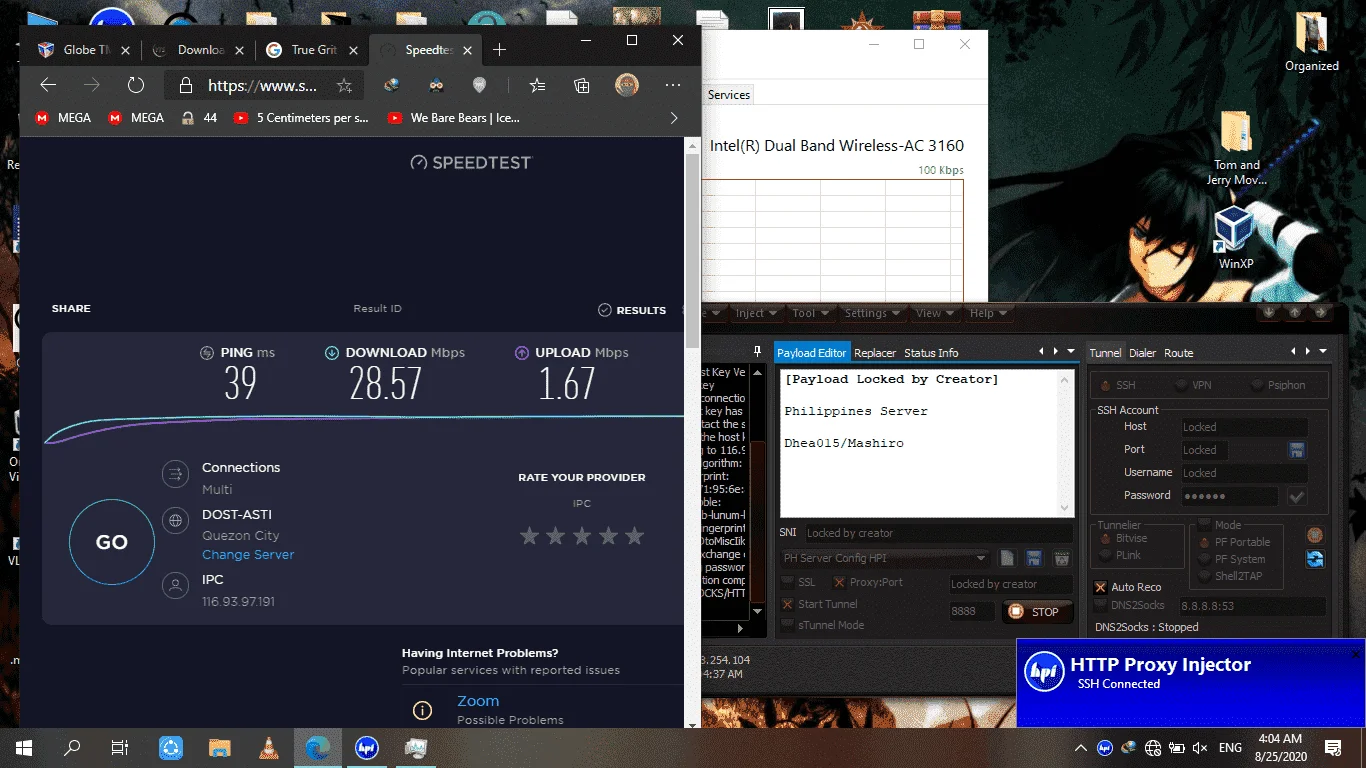This screenshot has height=768, width=1366.
Task: Open the We Bare Bears bookmark
Action: click(455, 118)
